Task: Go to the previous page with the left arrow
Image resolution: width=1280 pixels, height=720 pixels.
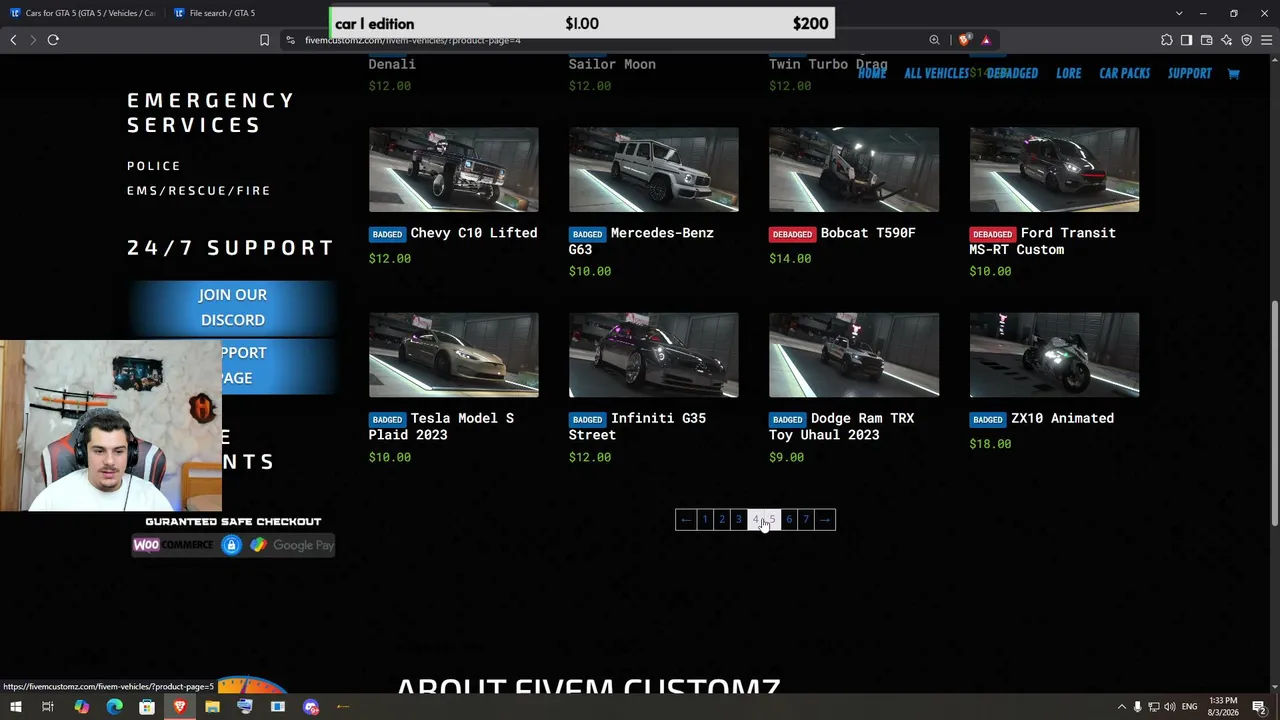Action: pyautogui.click(x=685, y=519)
